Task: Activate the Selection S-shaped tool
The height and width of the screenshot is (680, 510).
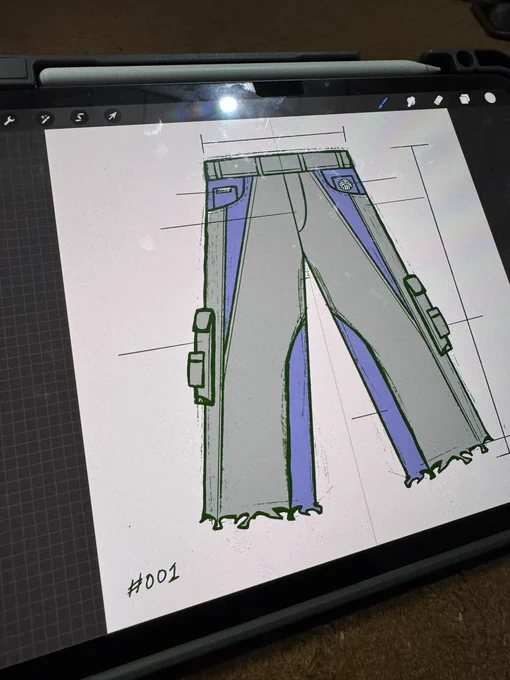Action: coord(79,117)
